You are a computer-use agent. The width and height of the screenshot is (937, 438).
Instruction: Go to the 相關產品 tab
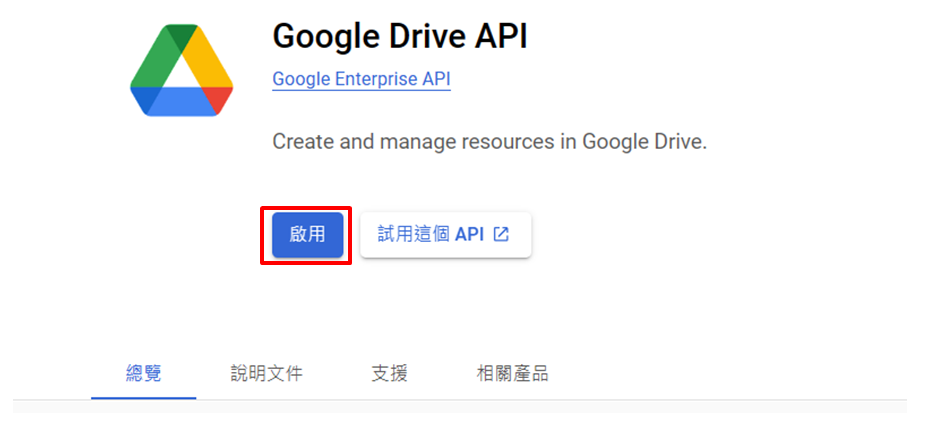[x=512, y=374]
